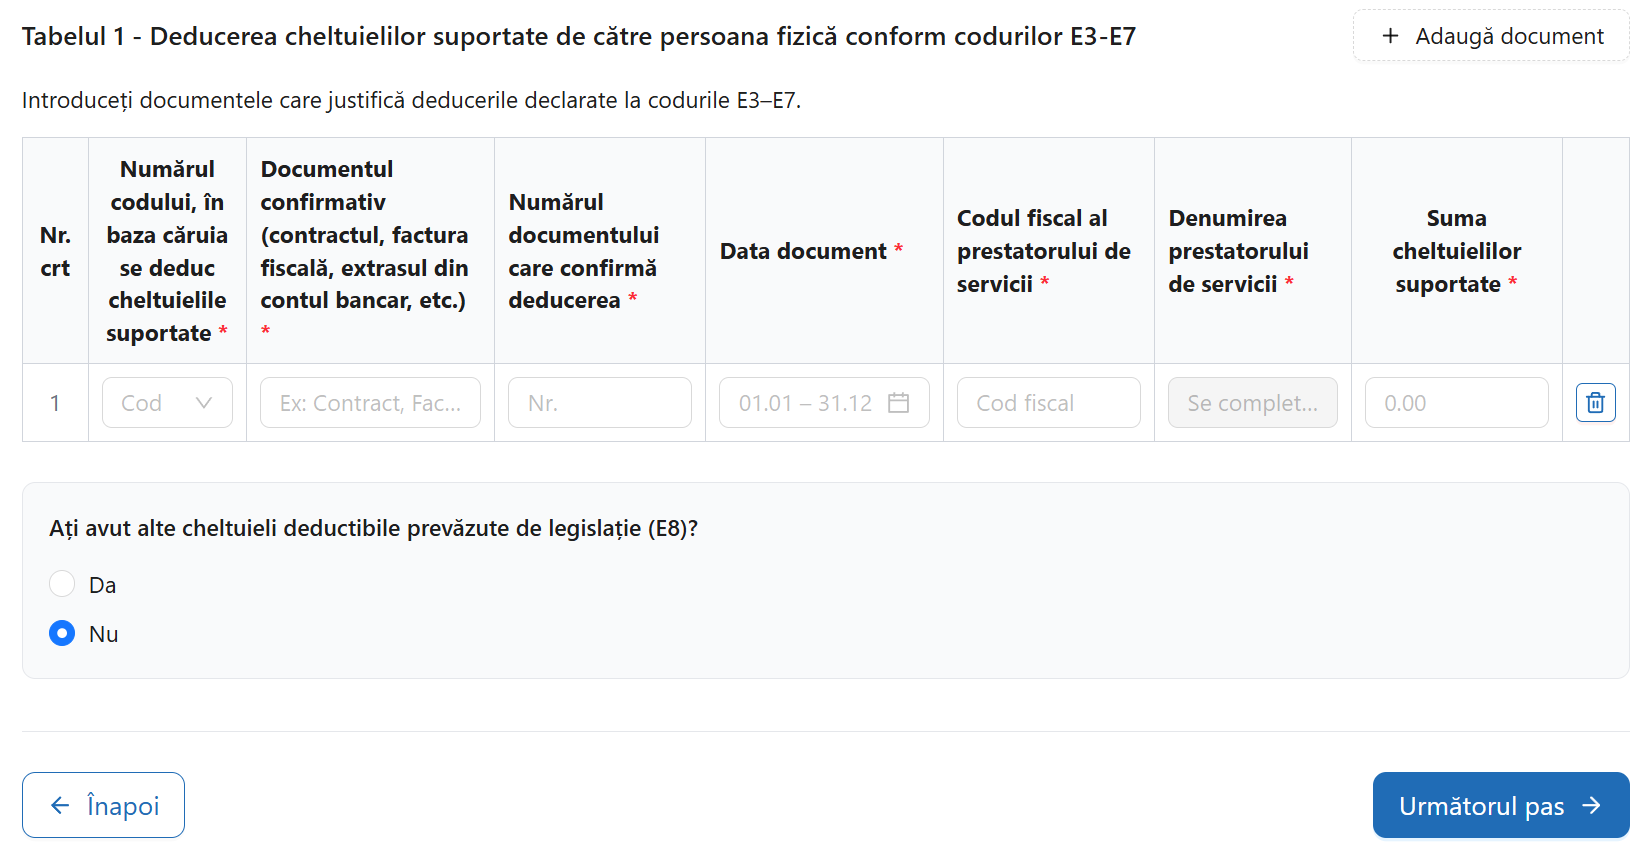This screenshot has height=855, width=1649.
Task: Click the right arrow on Următorul pas
Action: [x=1591, y=806]
